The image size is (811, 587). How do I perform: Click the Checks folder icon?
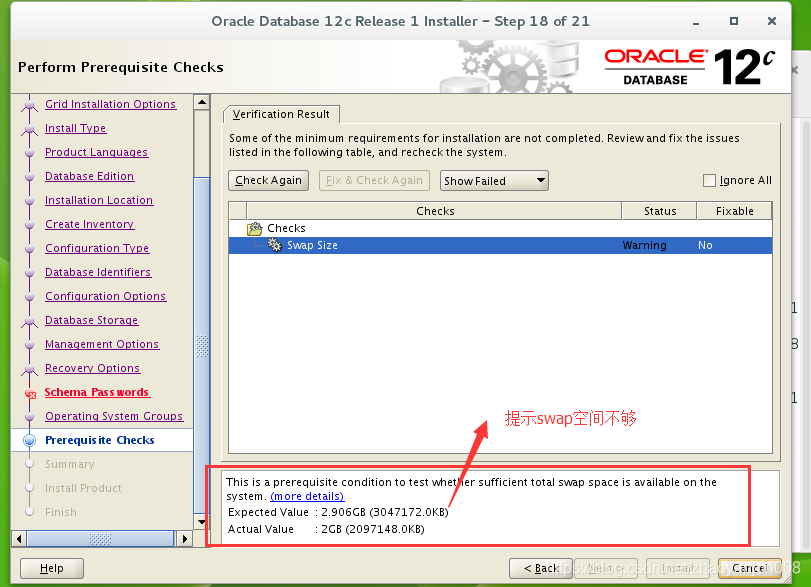point(254,228)
